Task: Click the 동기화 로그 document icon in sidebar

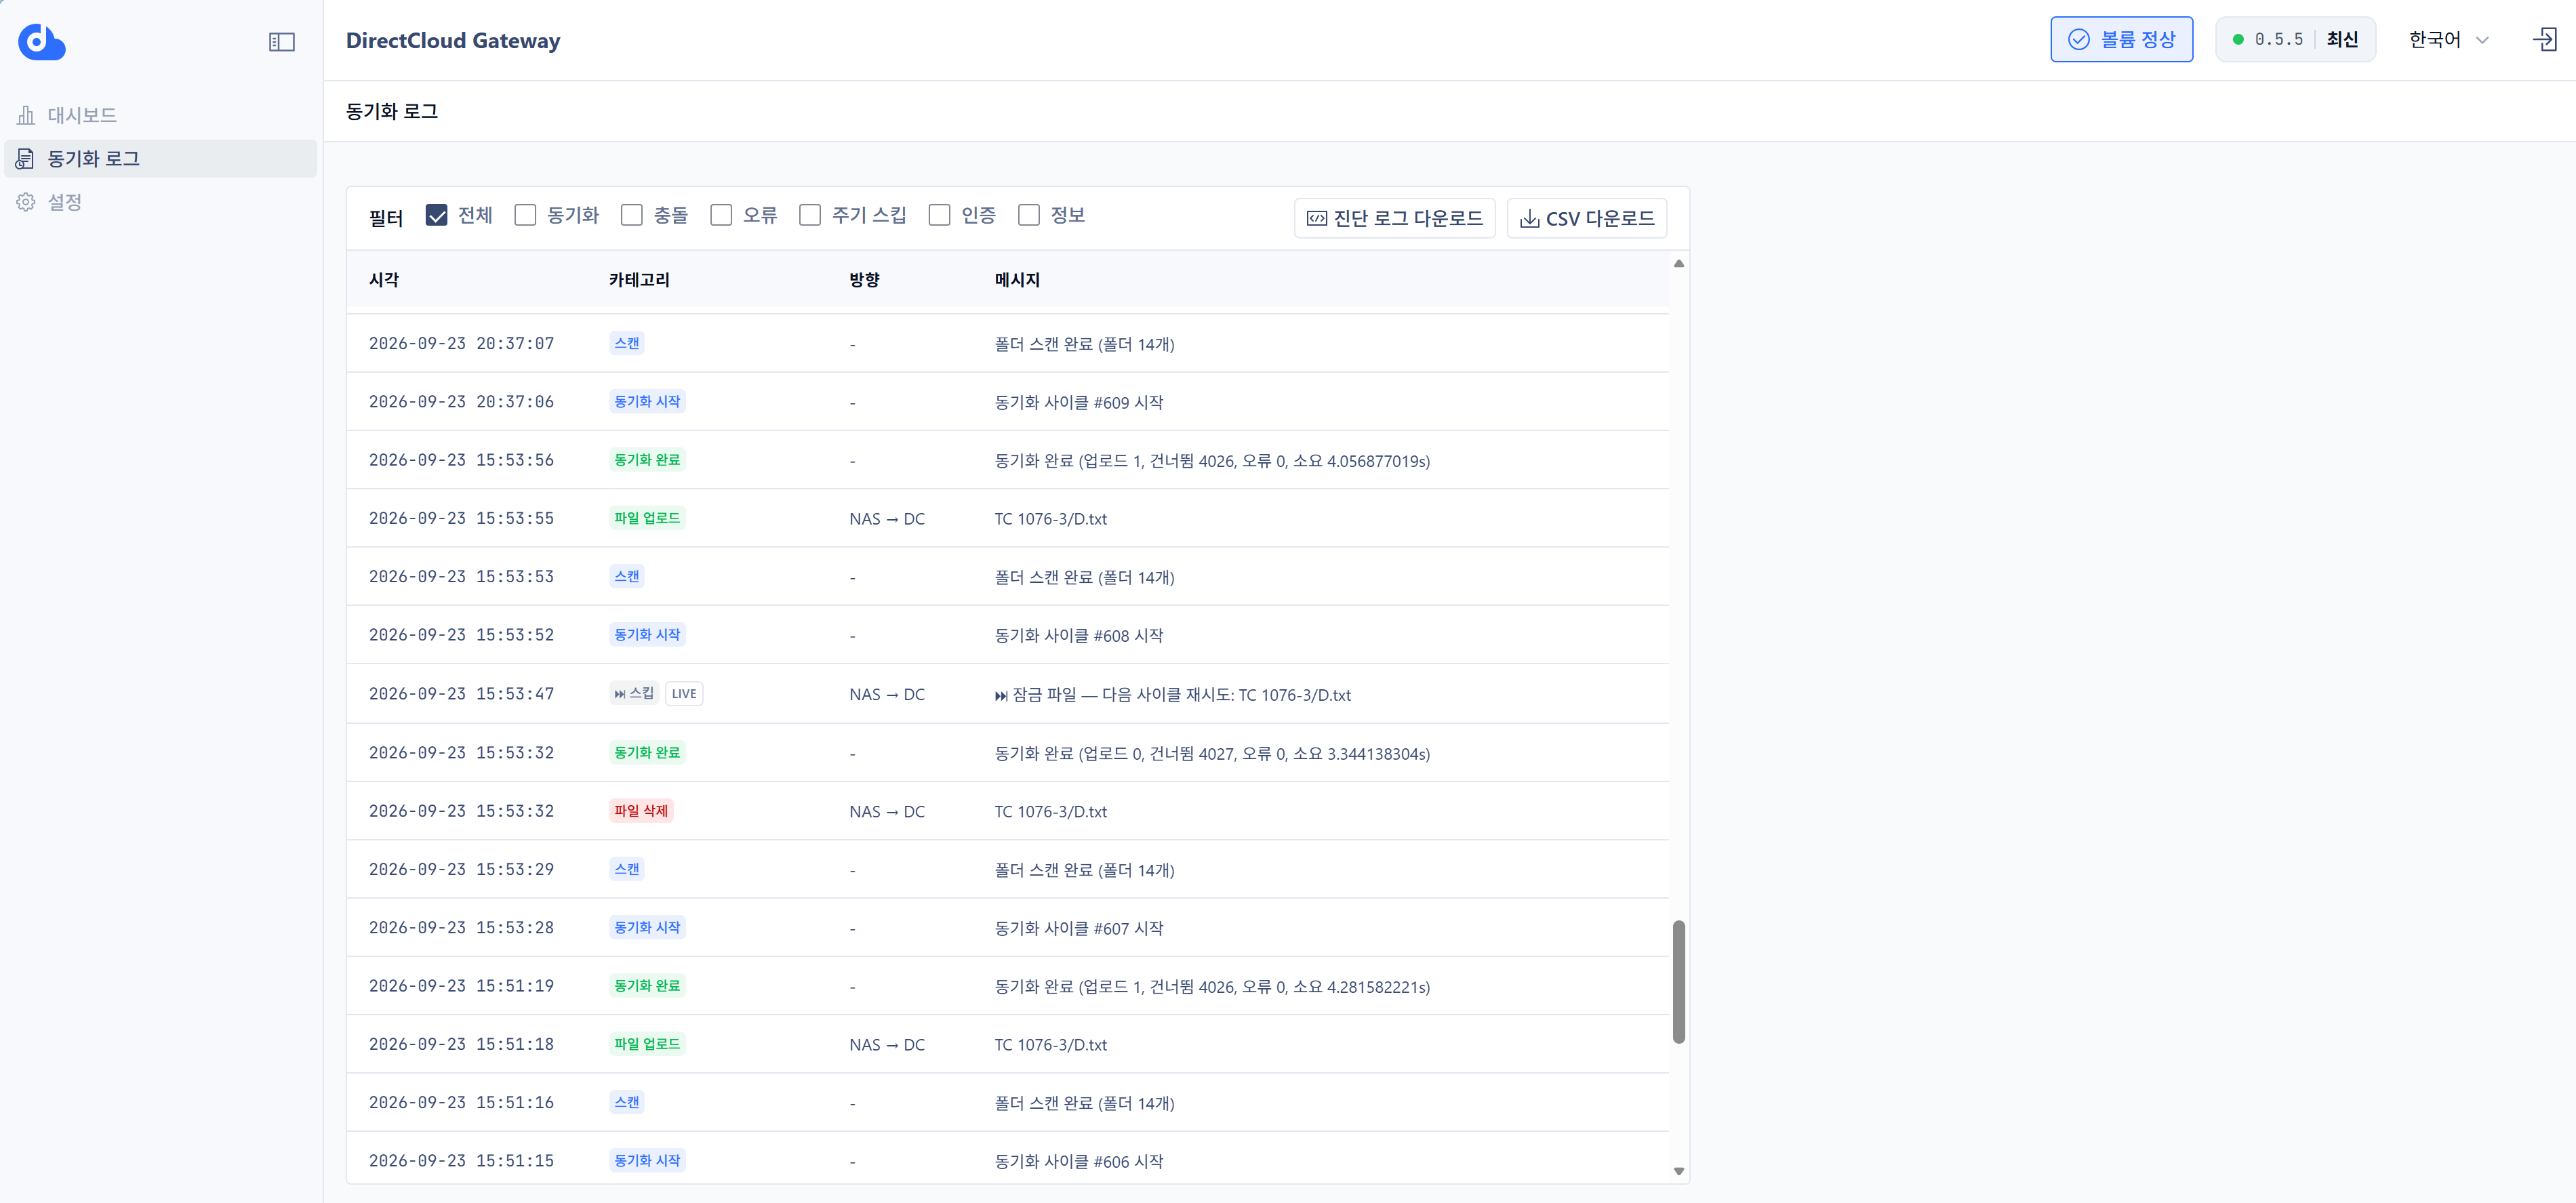Action: (x=26, y=159)
